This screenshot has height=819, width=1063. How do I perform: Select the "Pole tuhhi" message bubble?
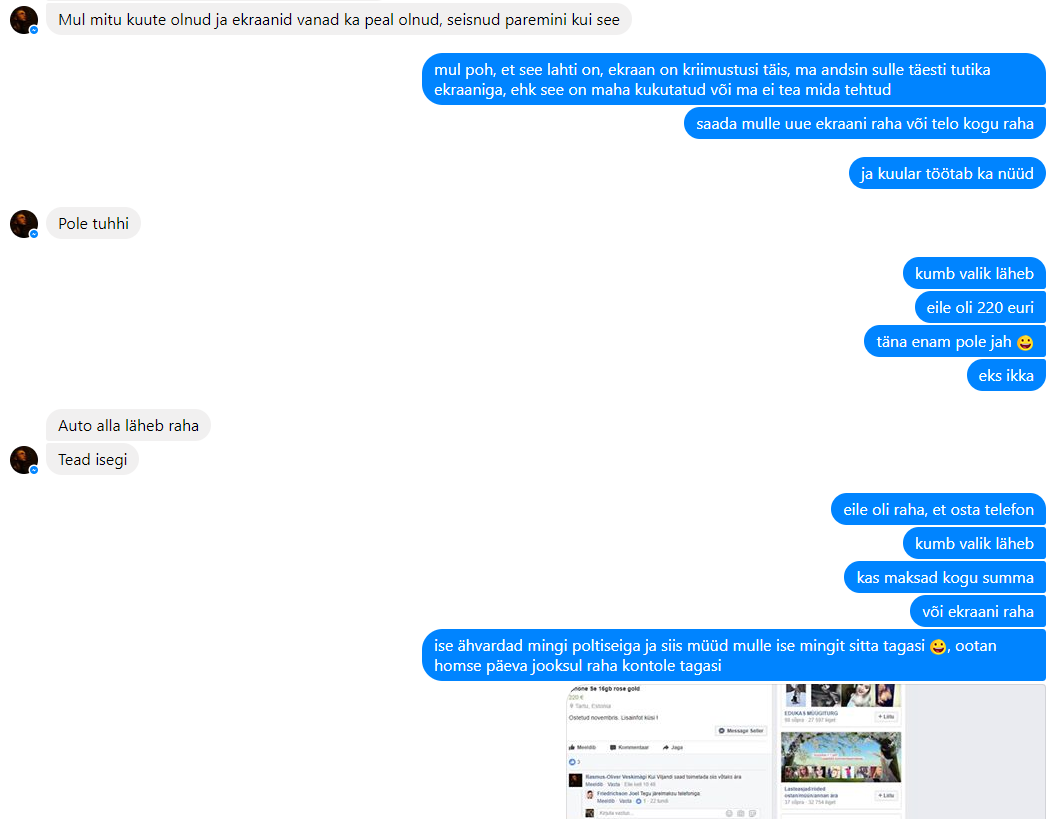94,224
